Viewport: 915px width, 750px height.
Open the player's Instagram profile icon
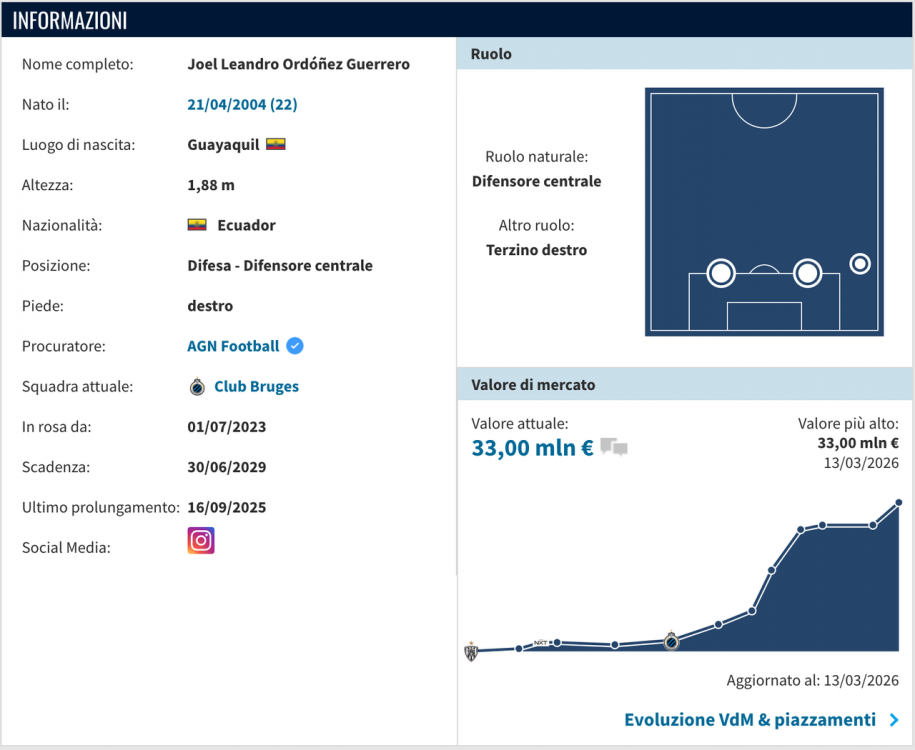click(200, 540)
